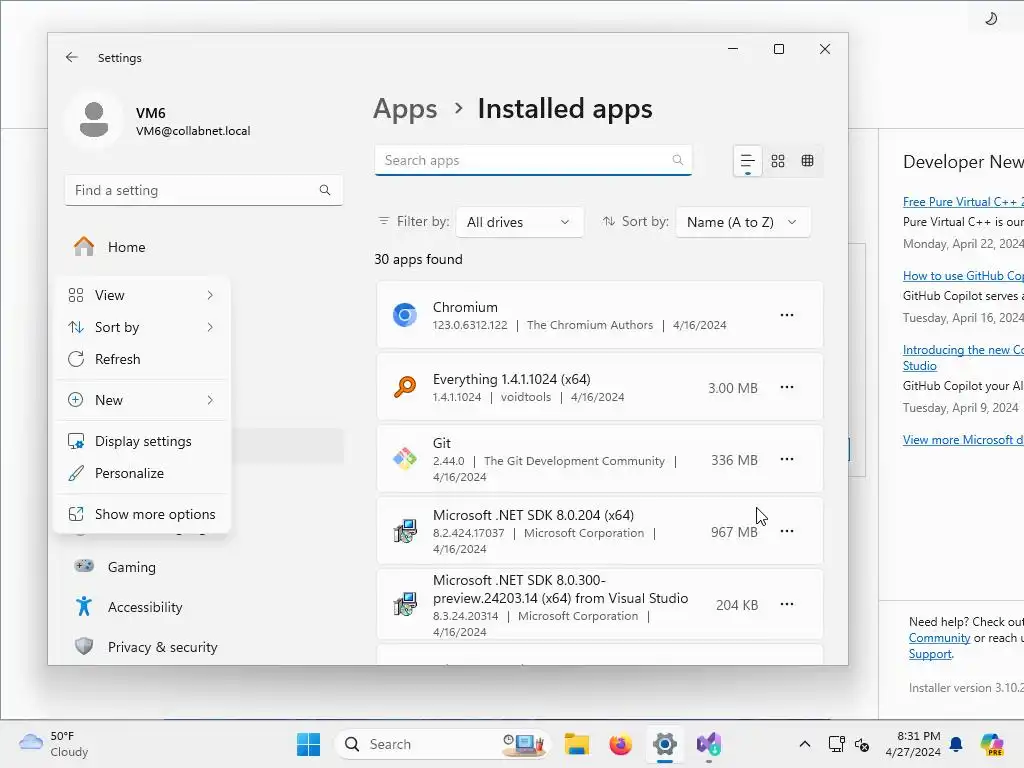Open the Support link
Image resolution: width=1024 pixels, height=768 pixels.
point(930,654)
